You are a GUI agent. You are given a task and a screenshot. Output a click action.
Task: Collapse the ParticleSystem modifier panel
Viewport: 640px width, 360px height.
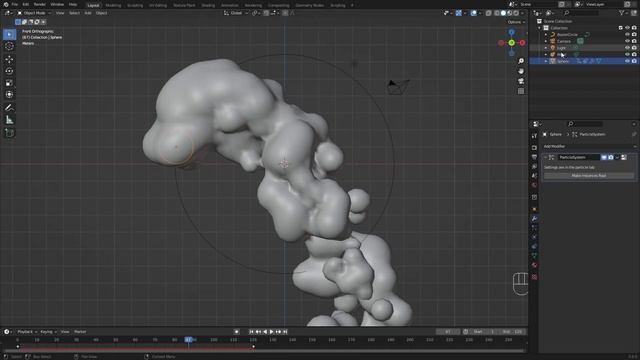pyautogui.click(x=545, y=157)
